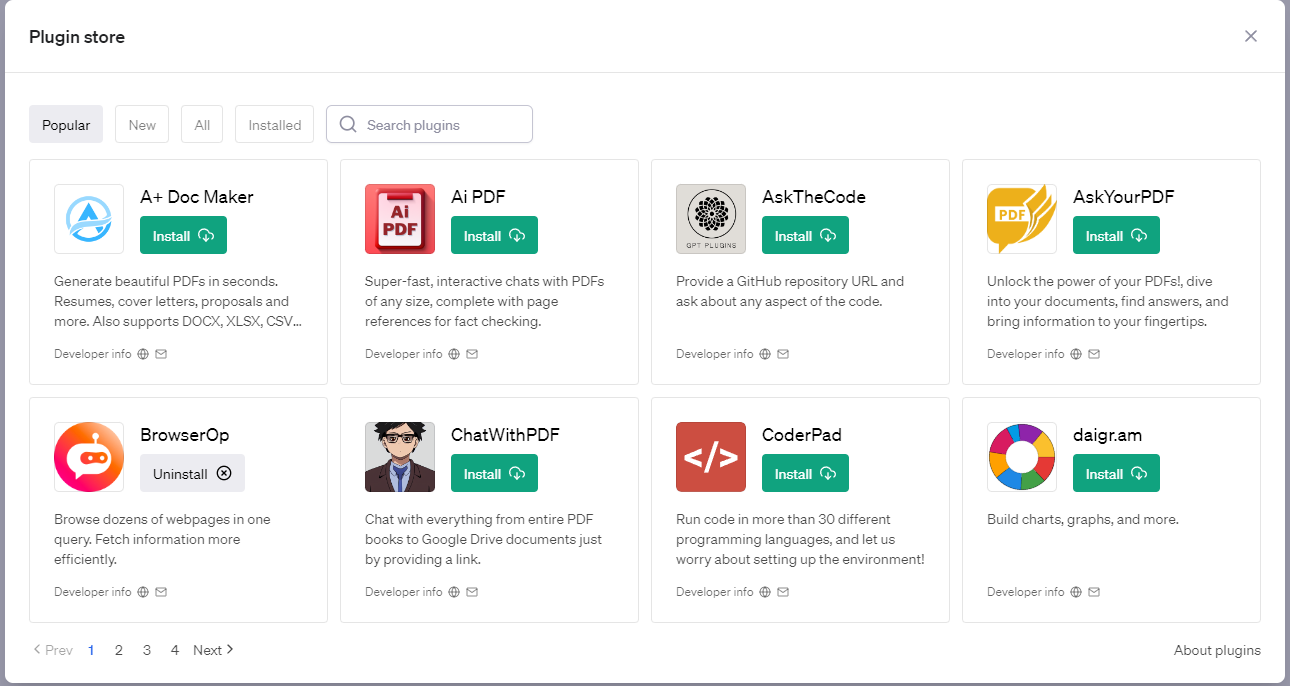Image resolution: width=1290 pixels, height=686 pixels.
Task: Open the About plugins link
Action: click(1217, 650)
